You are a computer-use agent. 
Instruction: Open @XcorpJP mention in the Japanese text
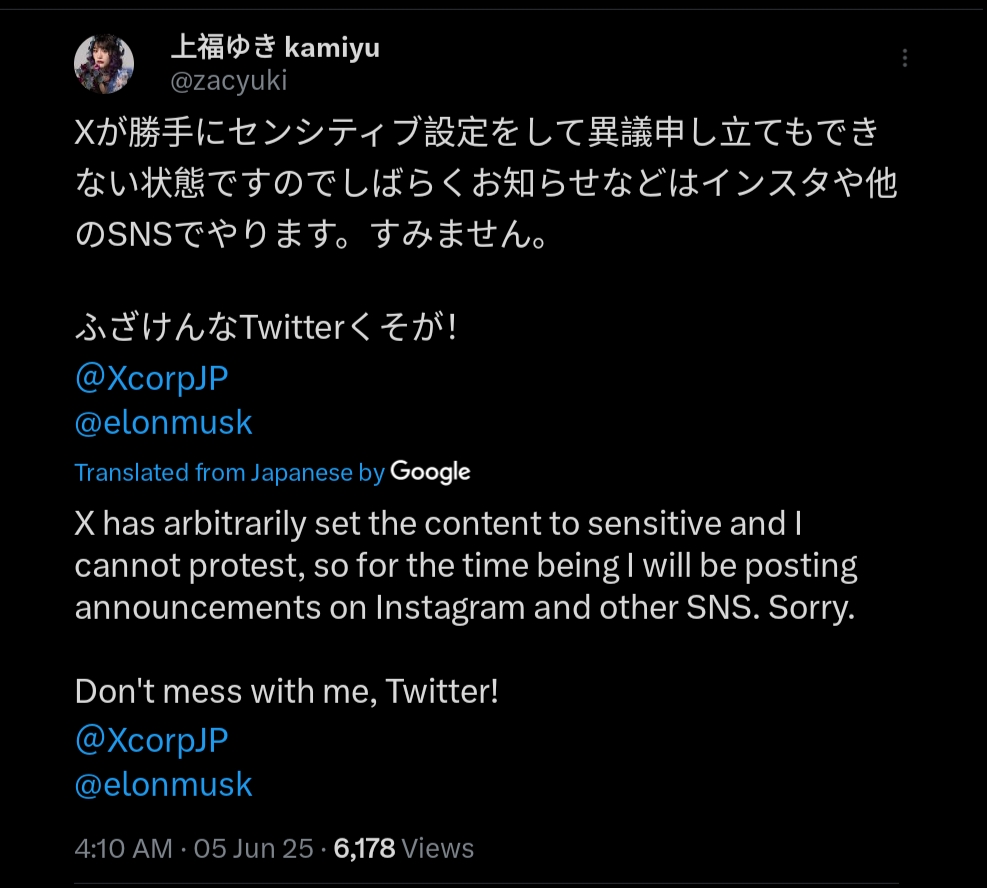[x=152, y=379]
